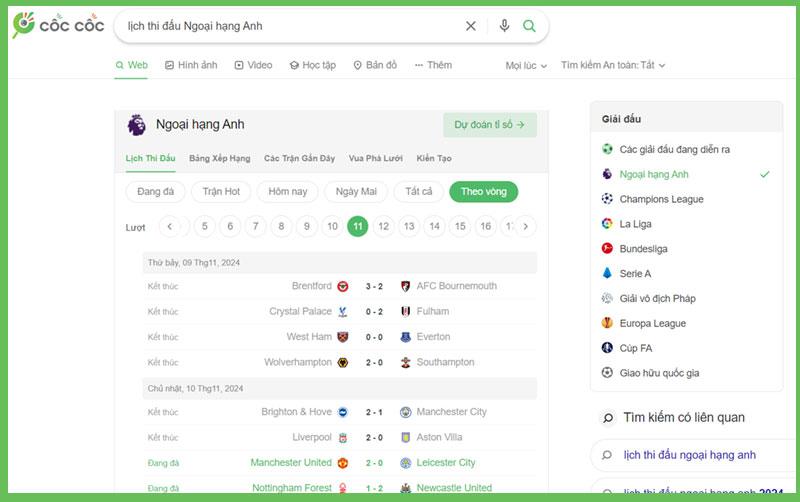800x502 pixels.
Task: Click the Liverpool team crest
Action: pos(343,438)
